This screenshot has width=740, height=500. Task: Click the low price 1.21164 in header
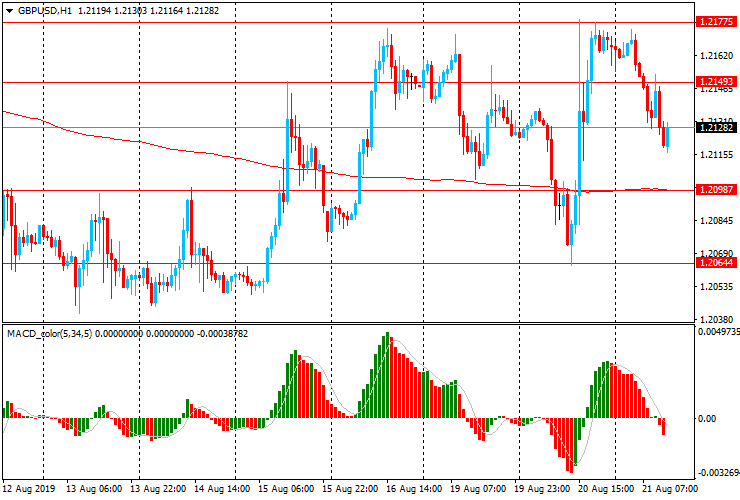pyautogui.click(x=166, y=11)
